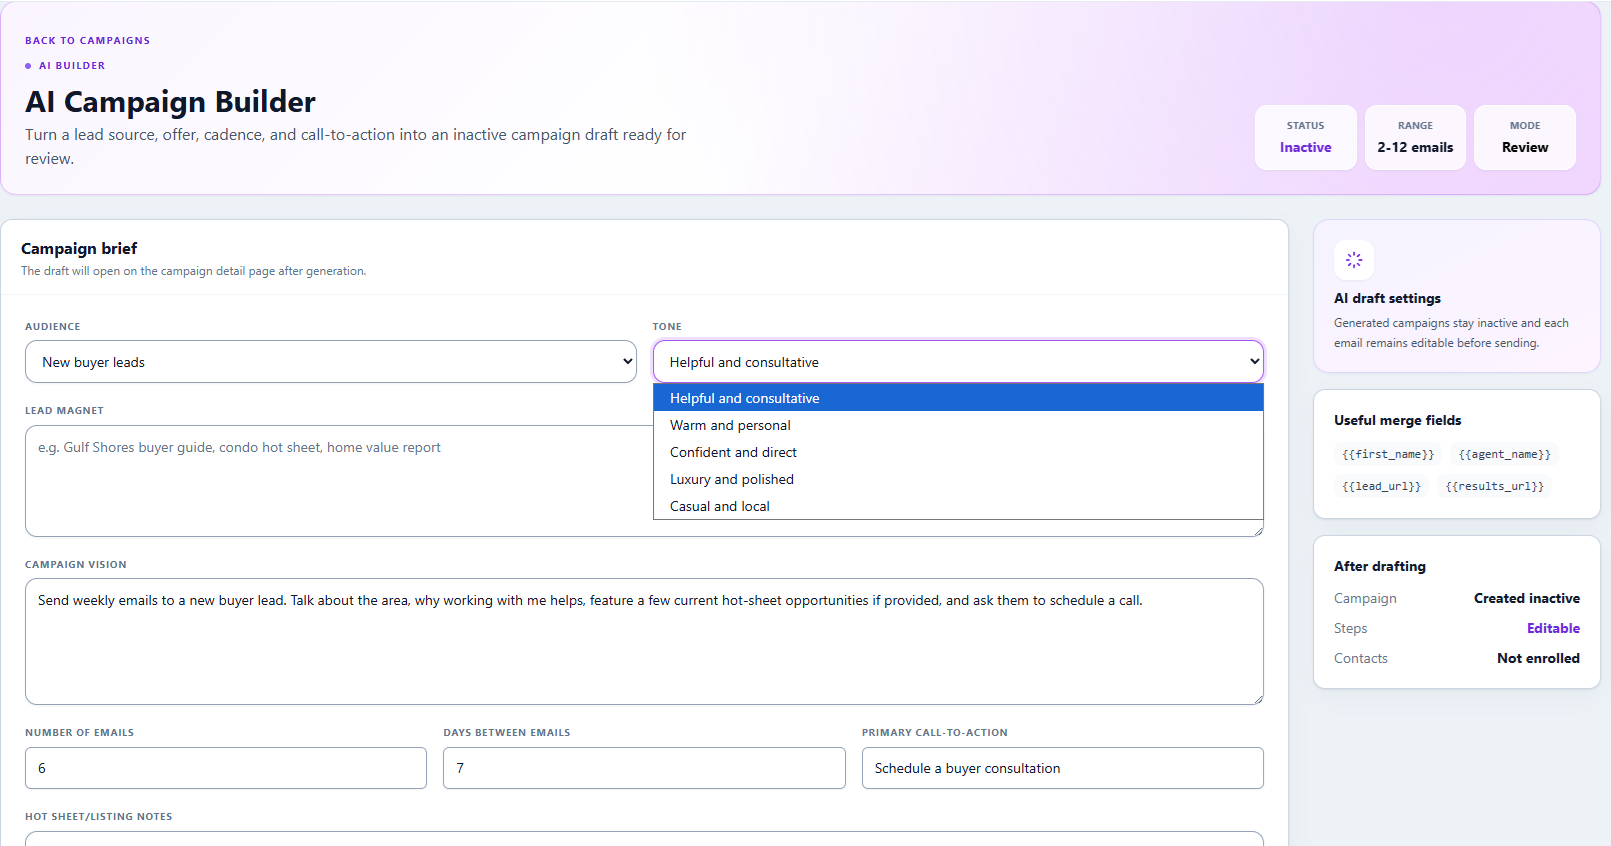Click the {{first_name}} merge field chip
Image resolution: width=1611 pixels, height=846 pixels.
[1388, 454]
